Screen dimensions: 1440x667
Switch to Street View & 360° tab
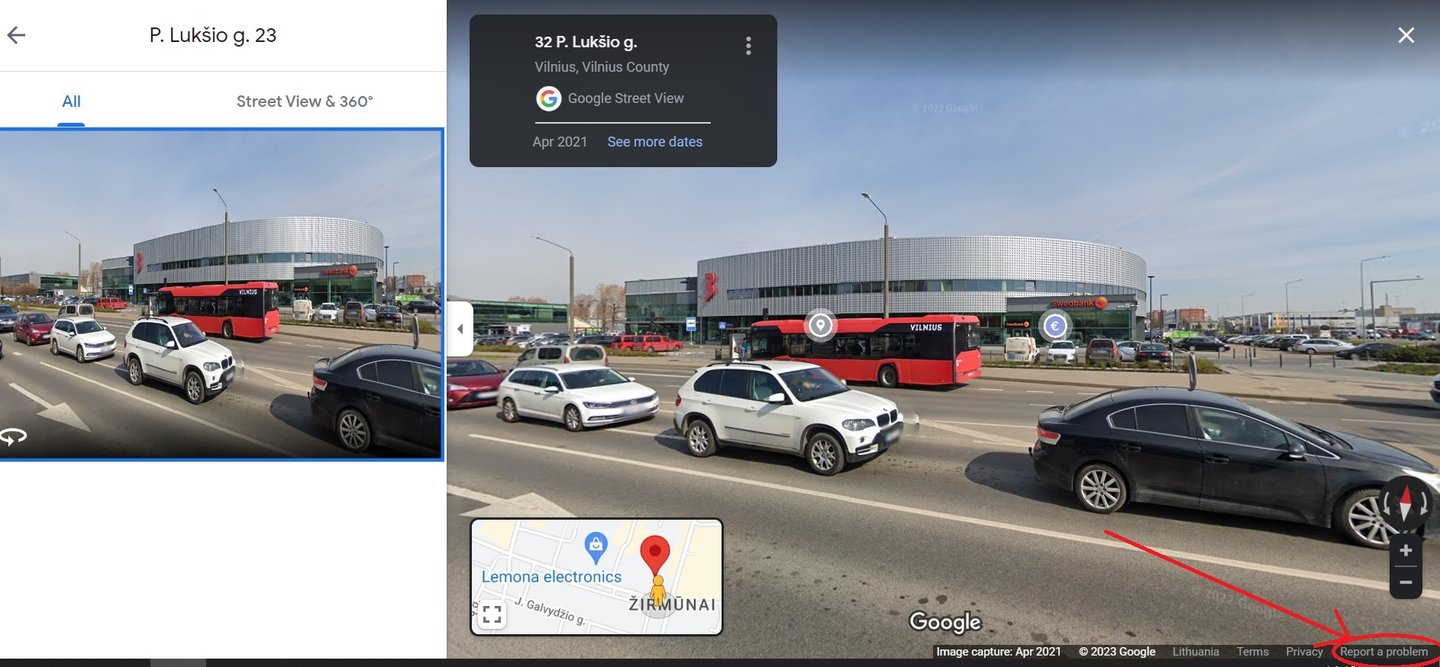305,101
